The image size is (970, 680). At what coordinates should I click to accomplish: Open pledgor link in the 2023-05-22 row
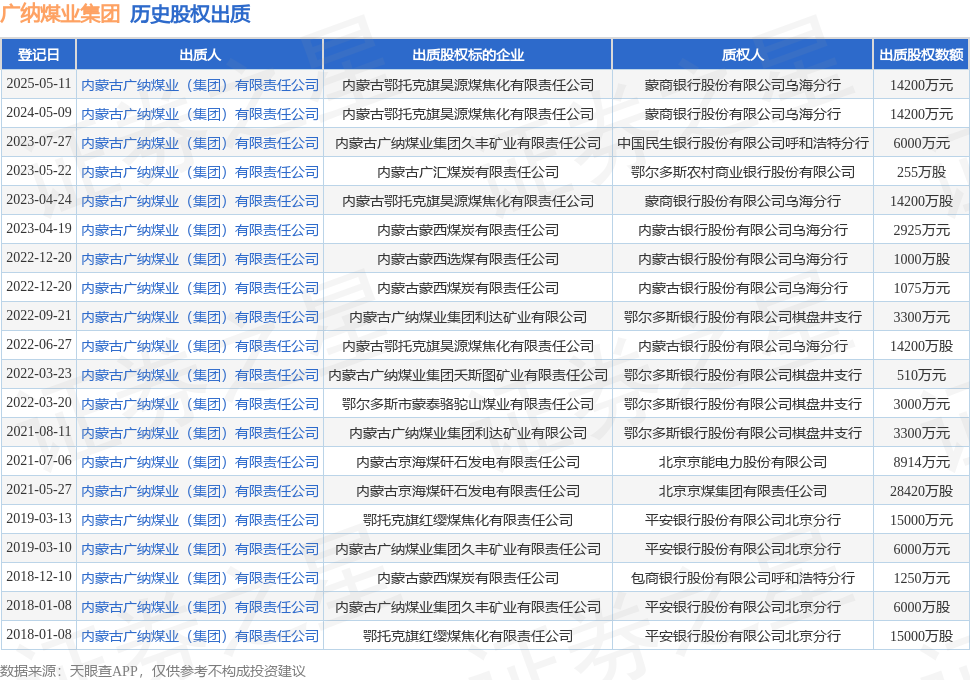pyautogui.click(x=200, y=172)
